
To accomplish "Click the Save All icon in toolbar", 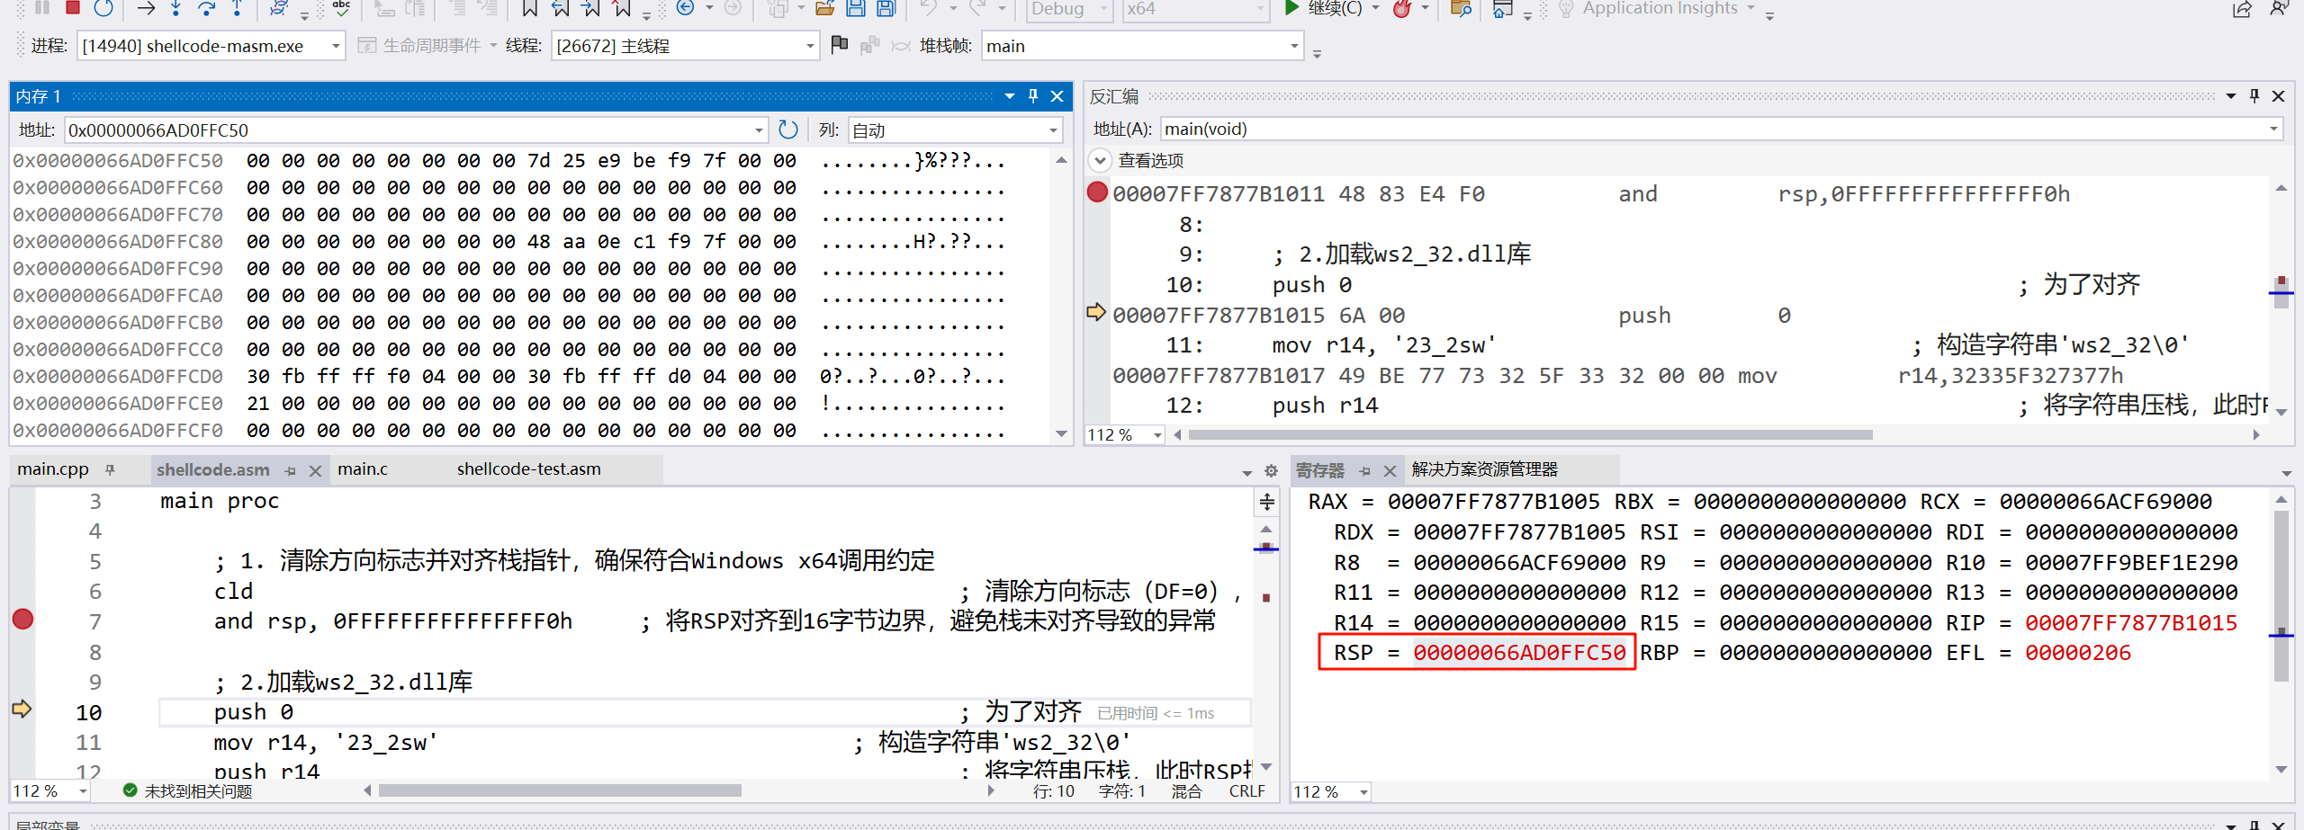I will [x=886, y=8].
